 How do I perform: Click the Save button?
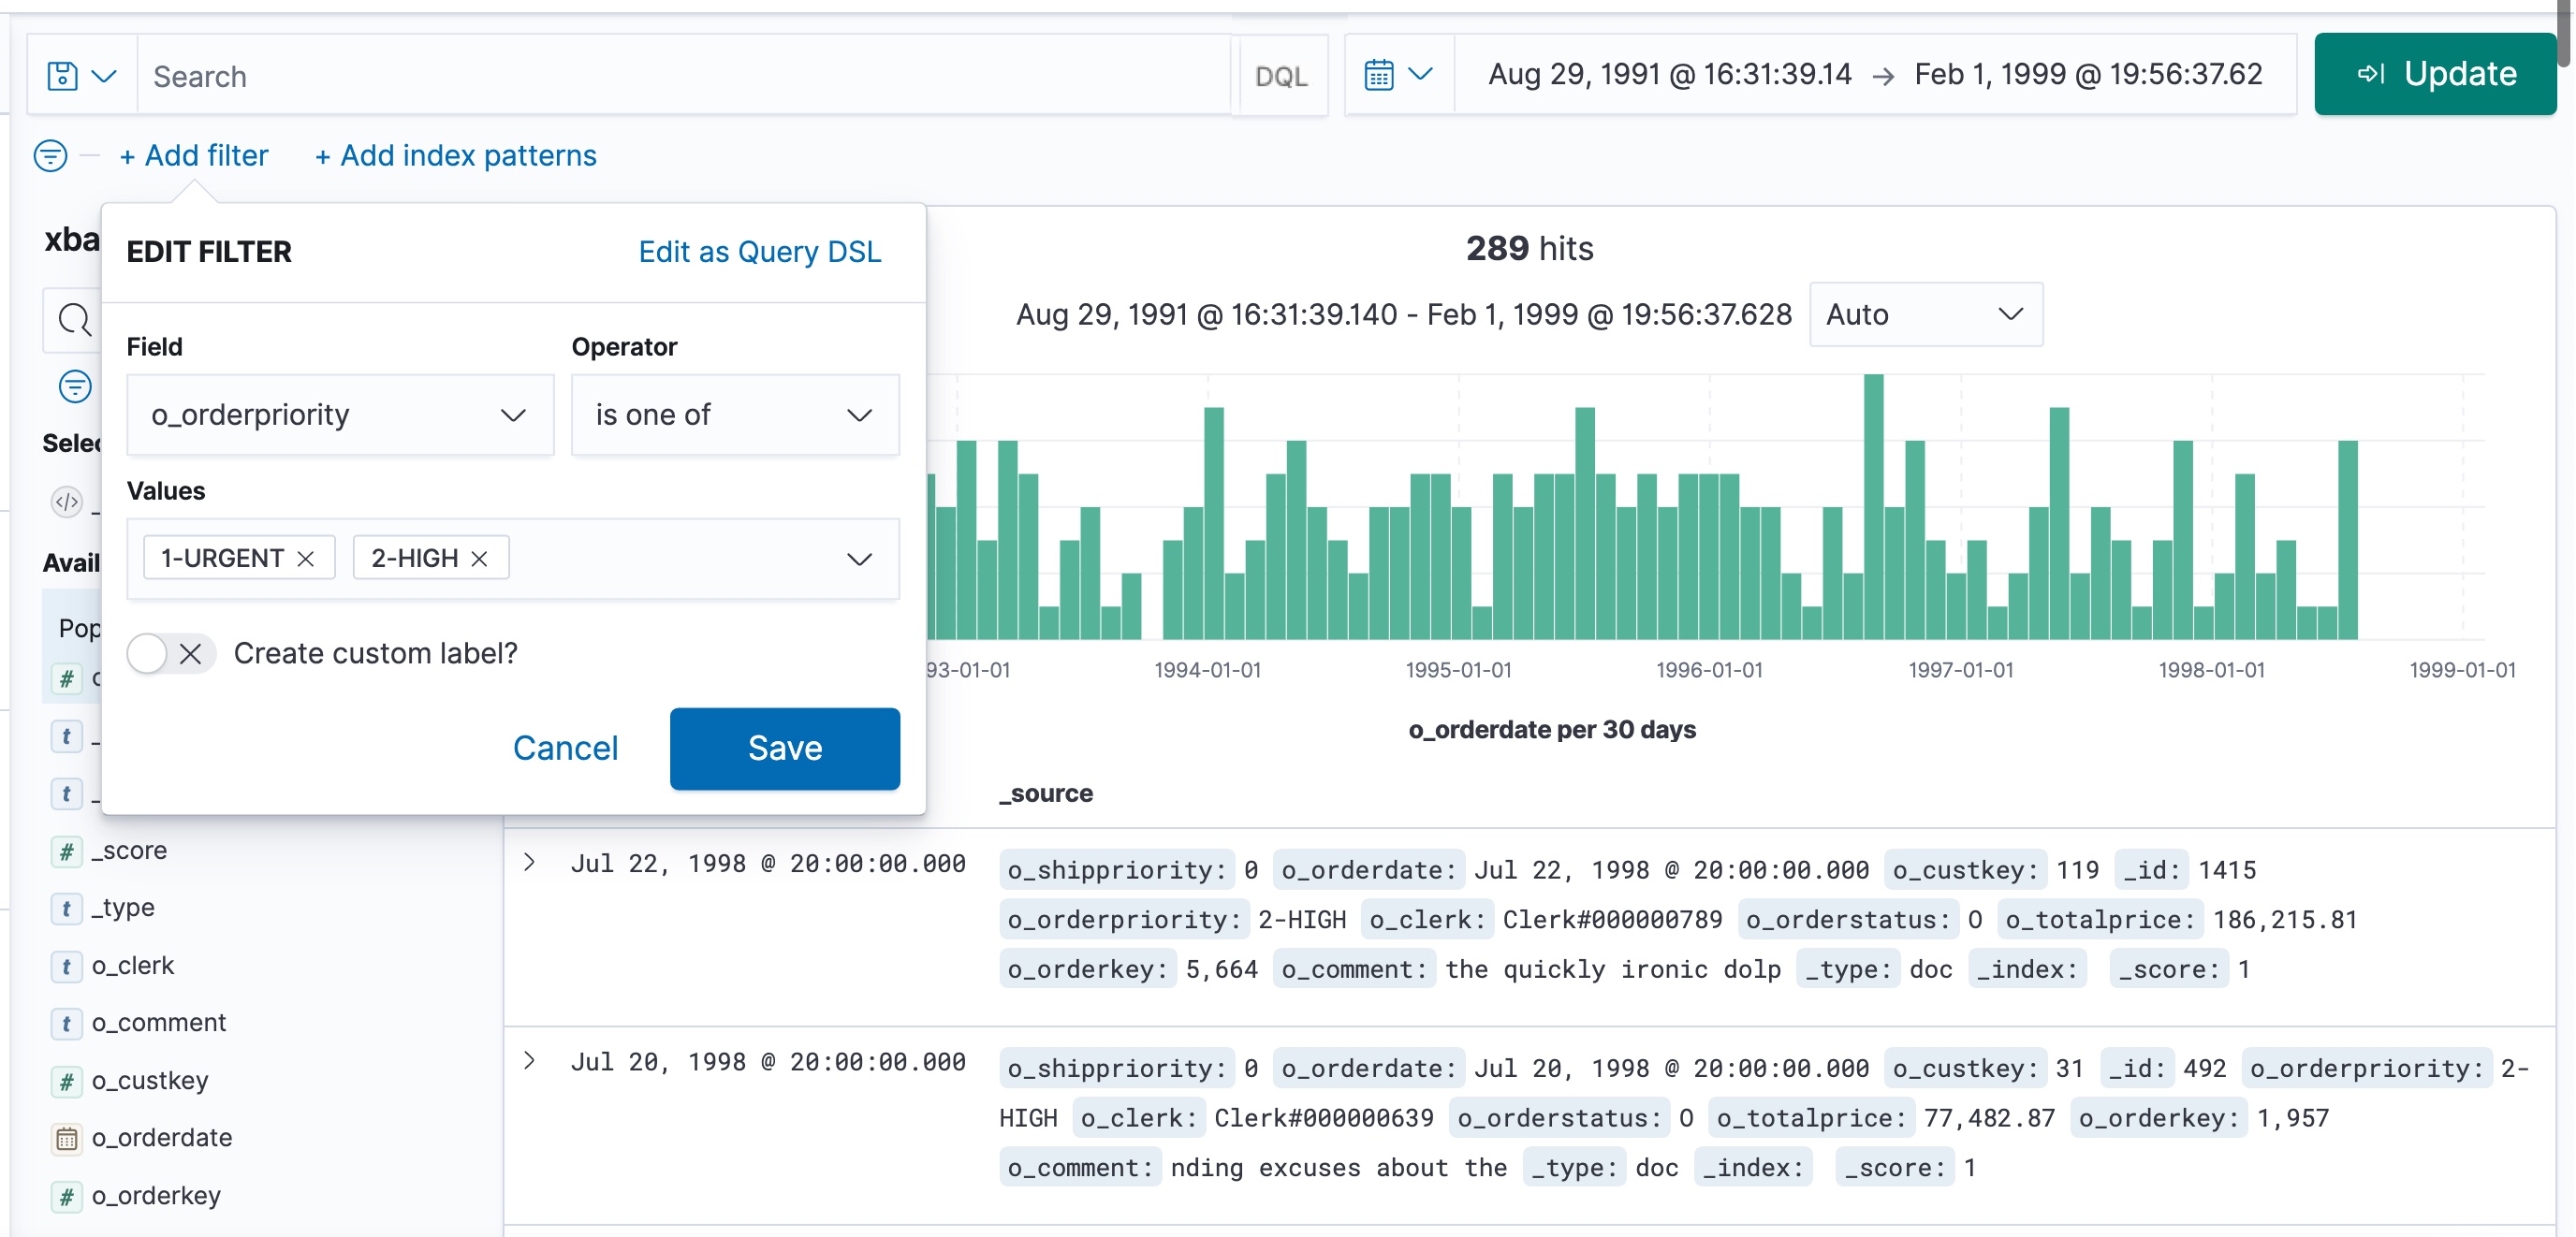785,749
